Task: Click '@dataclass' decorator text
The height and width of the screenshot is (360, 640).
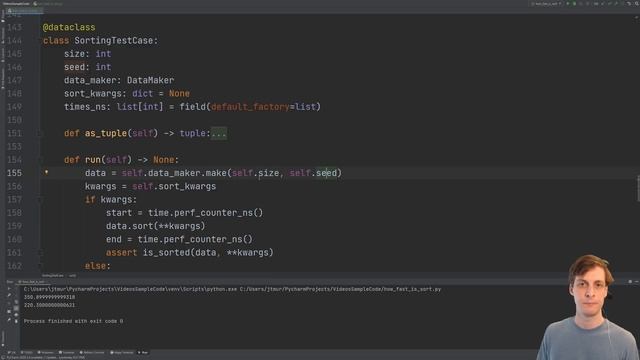Action: (x=69, y=27)
